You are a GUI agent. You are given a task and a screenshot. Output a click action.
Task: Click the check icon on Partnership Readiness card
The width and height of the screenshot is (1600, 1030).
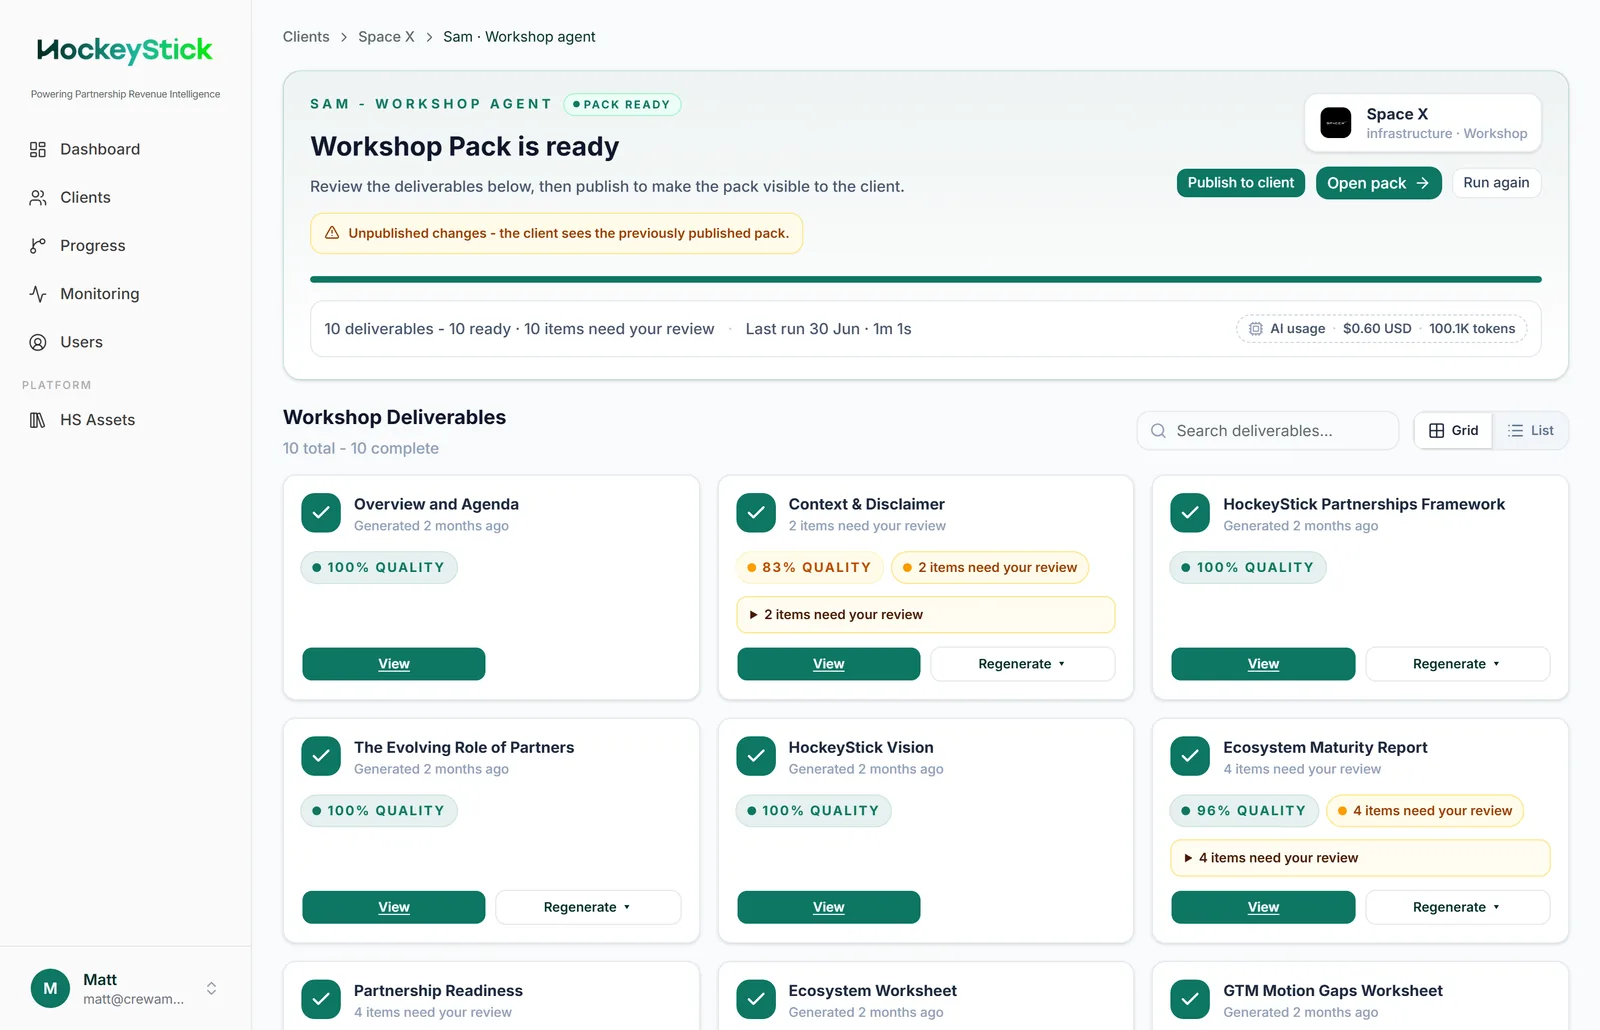point(321,999)
